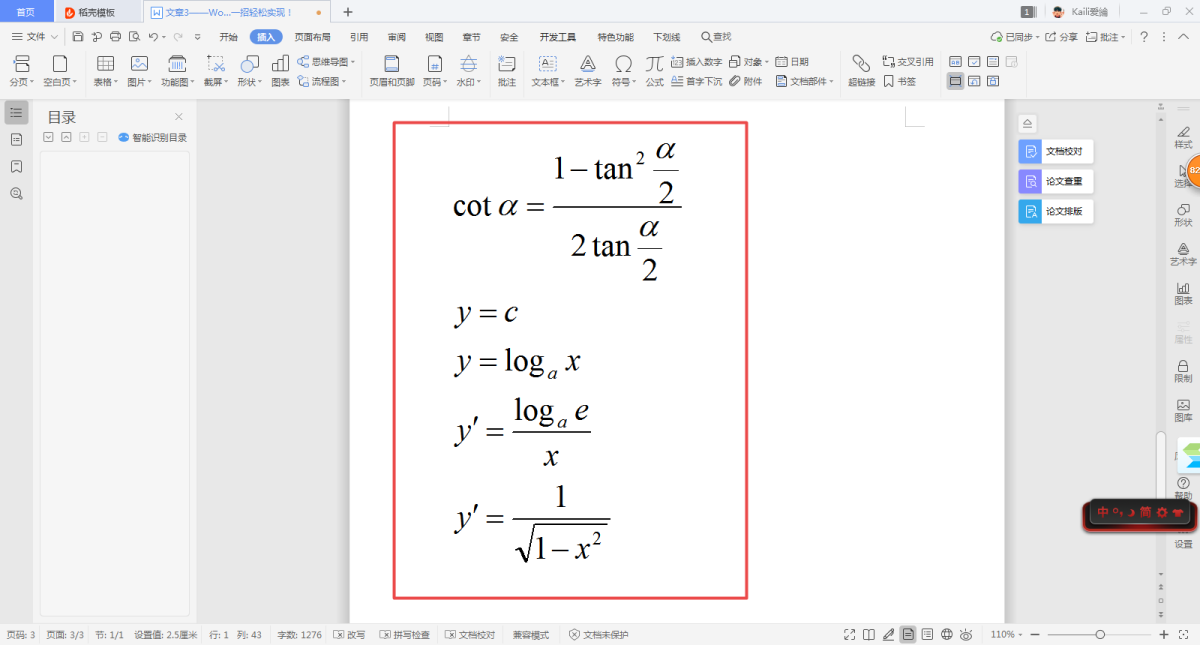
Task: Insert a formula using the 公式 icon
Action: (654, 70)
